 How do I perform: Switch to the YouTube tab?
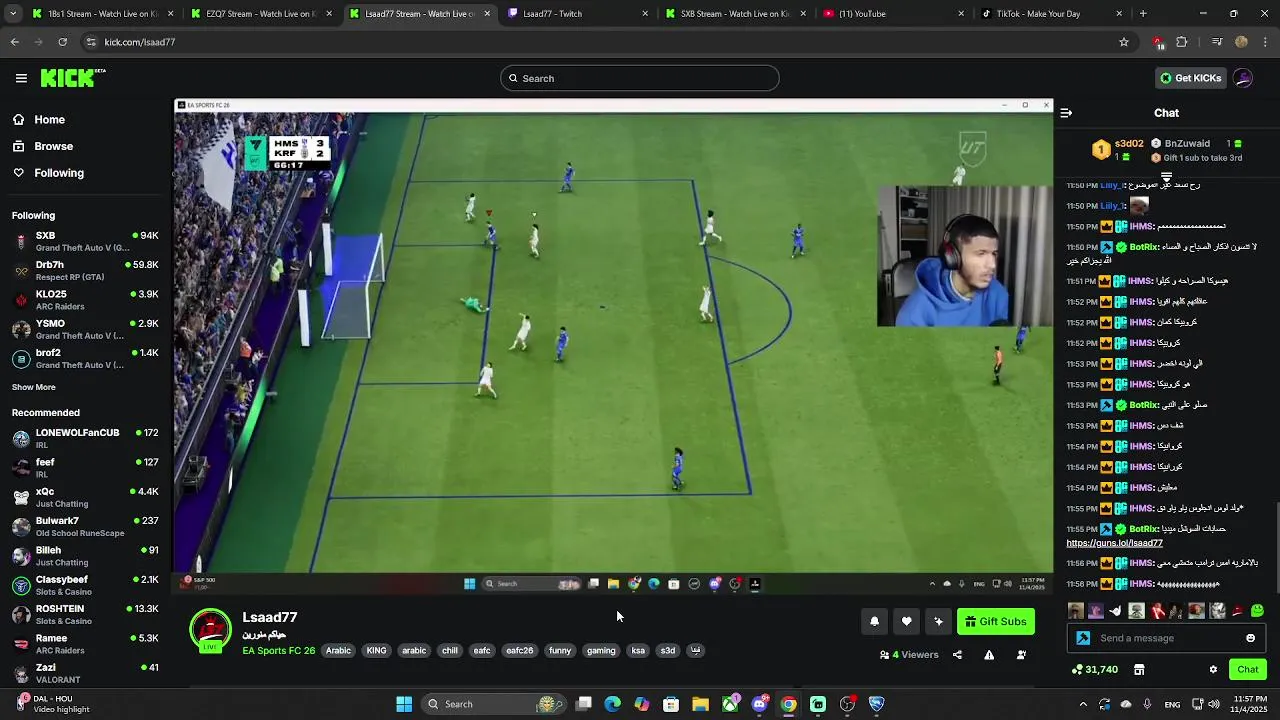(894, 14)
